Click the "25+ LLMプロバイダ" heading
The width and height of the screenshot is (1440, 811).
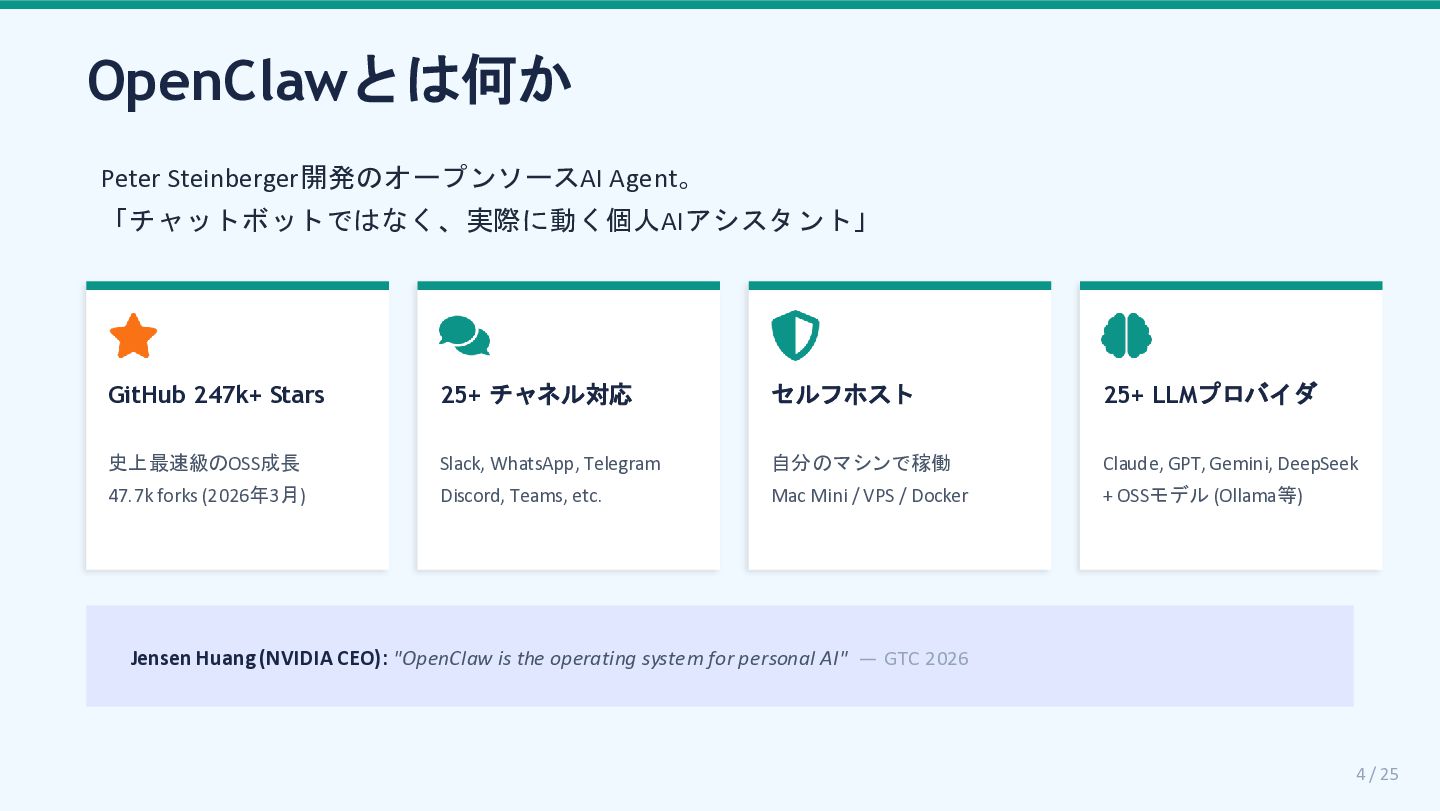tap(1210, 395)
